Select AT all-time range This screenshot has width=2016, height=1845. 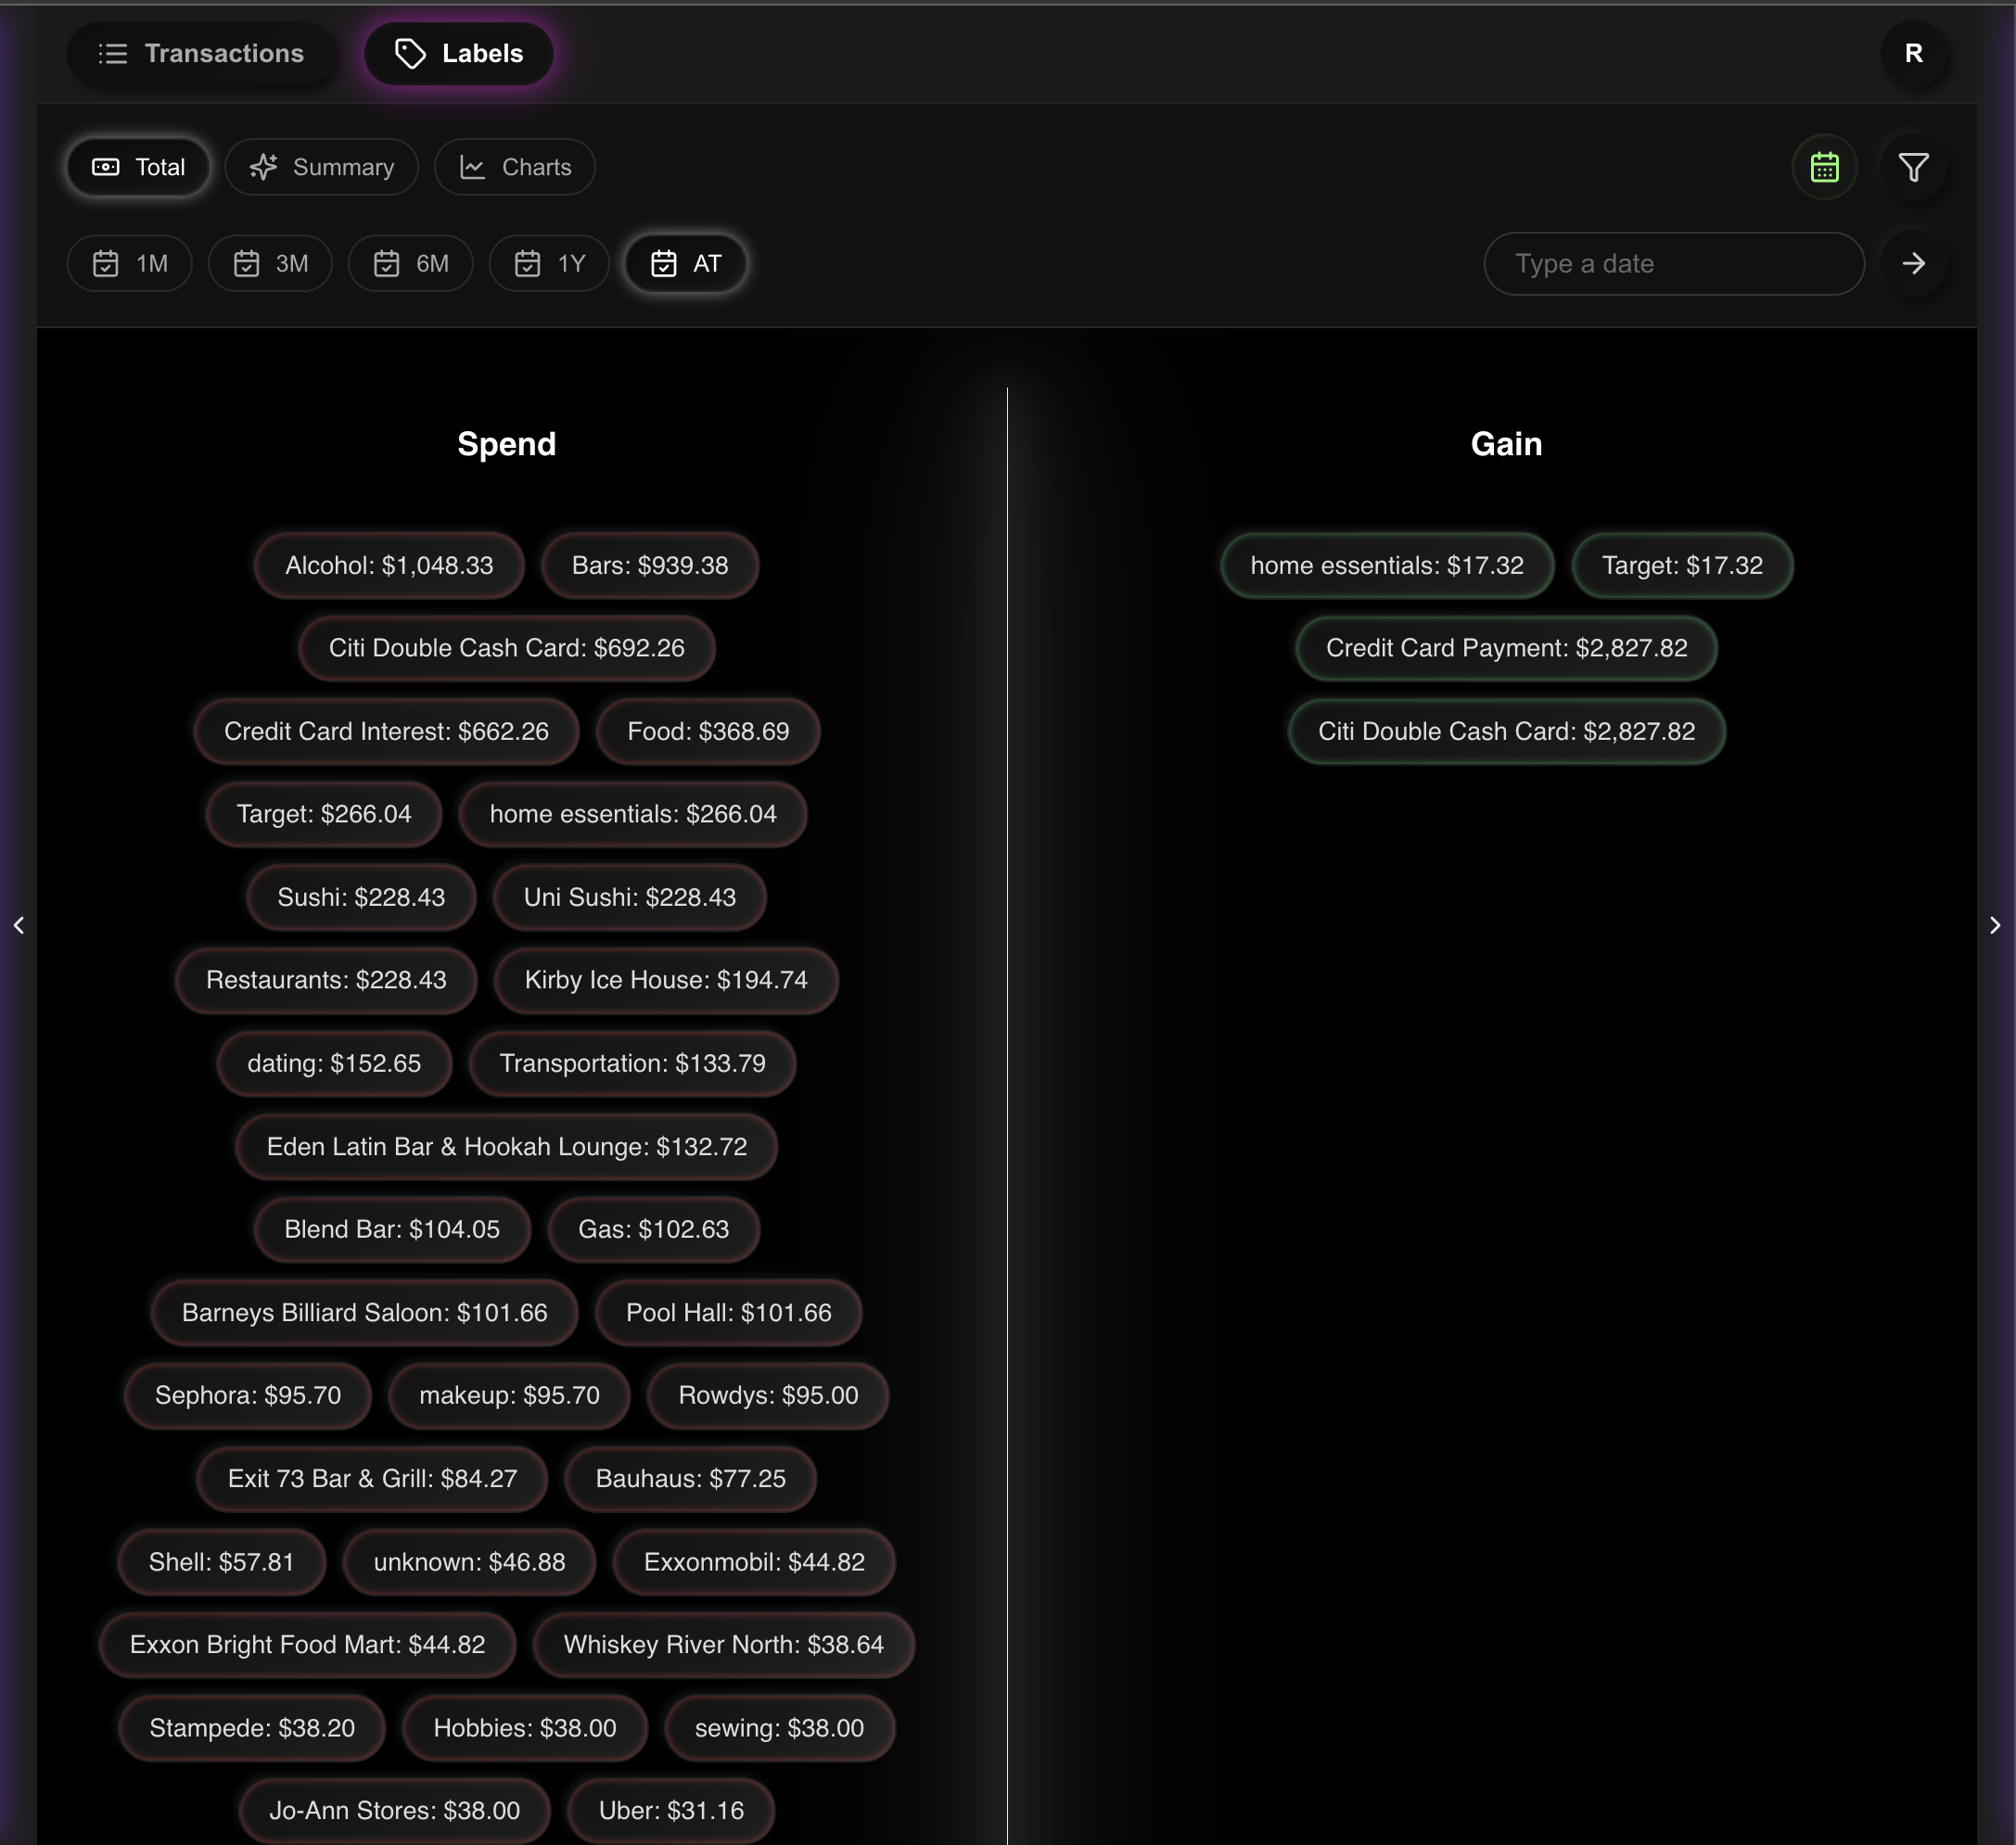pos(685,264)
